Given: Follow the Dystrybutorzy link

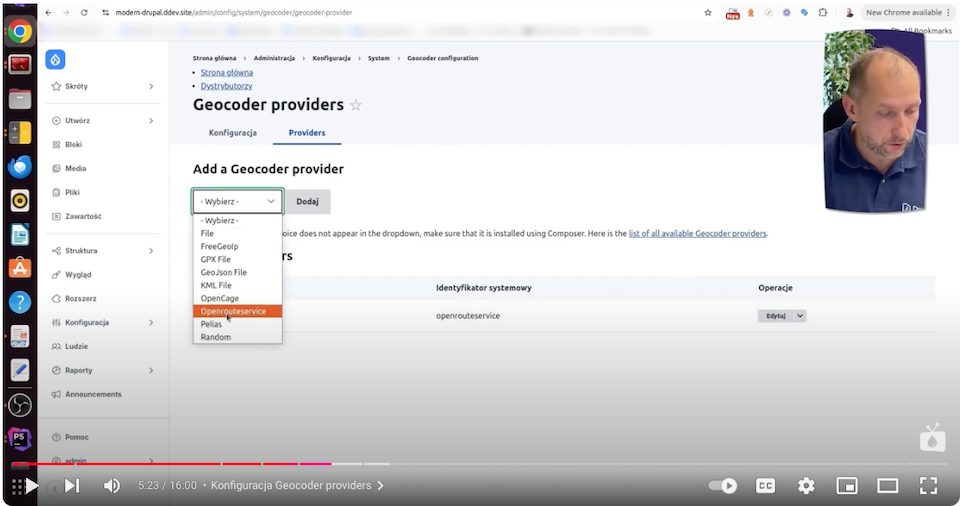Looking at the screenshot, I should tap(227, 86).
